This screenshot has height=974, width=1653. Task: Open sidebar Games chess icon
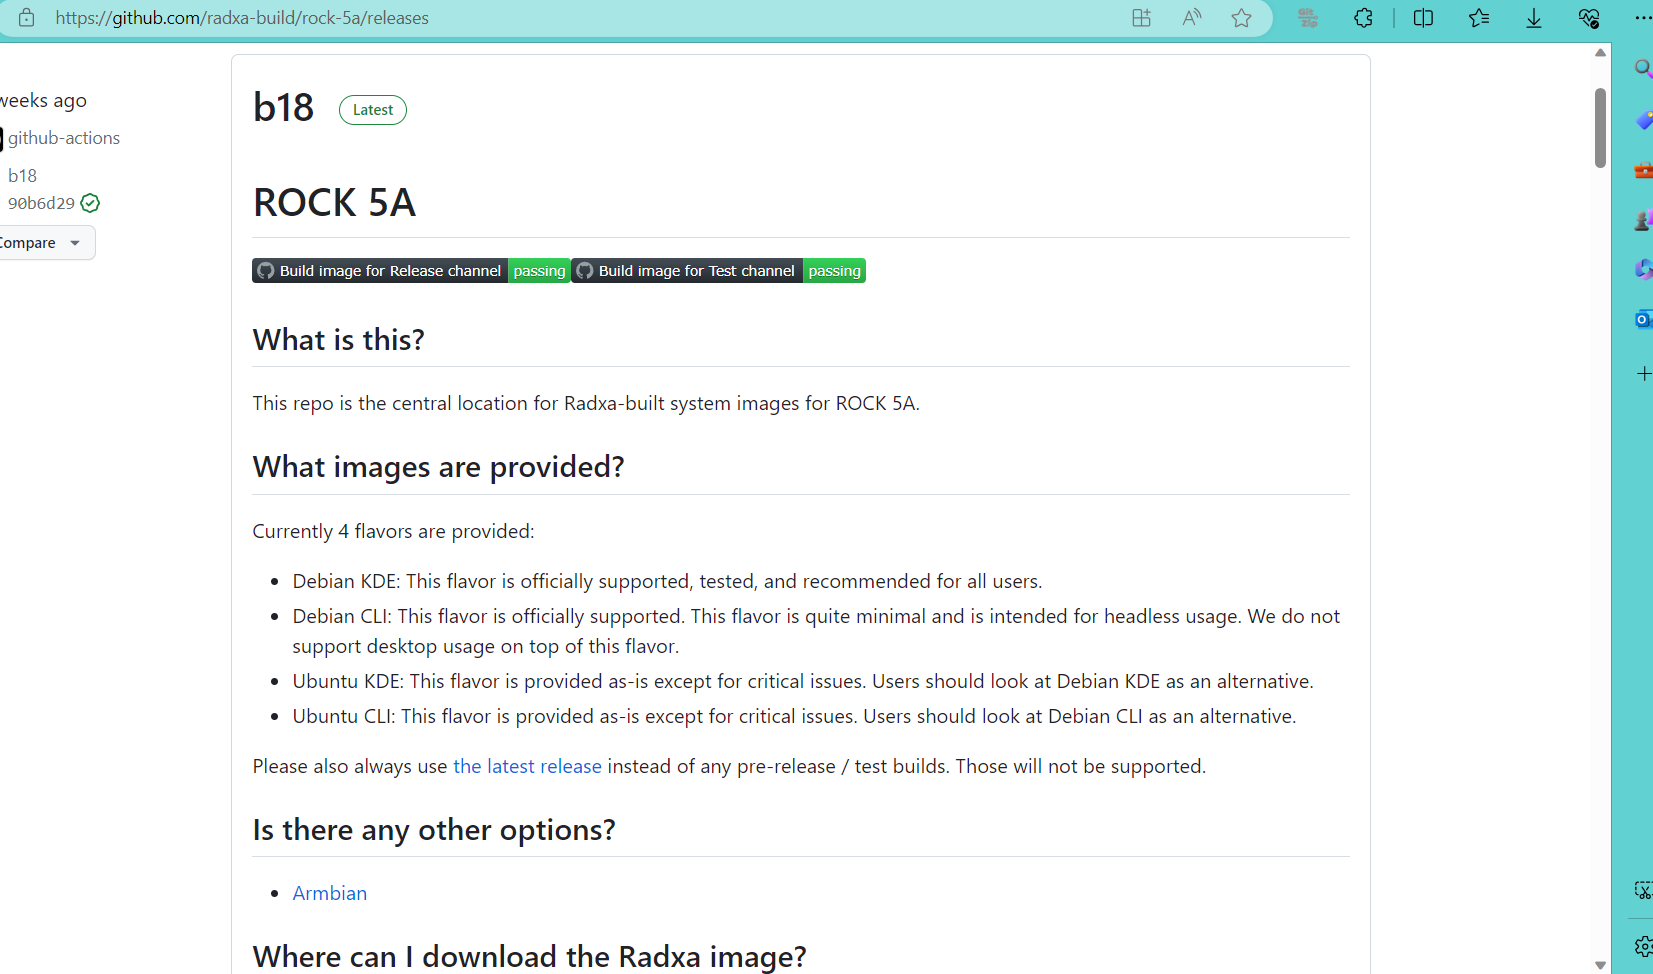coord(1643,220)
